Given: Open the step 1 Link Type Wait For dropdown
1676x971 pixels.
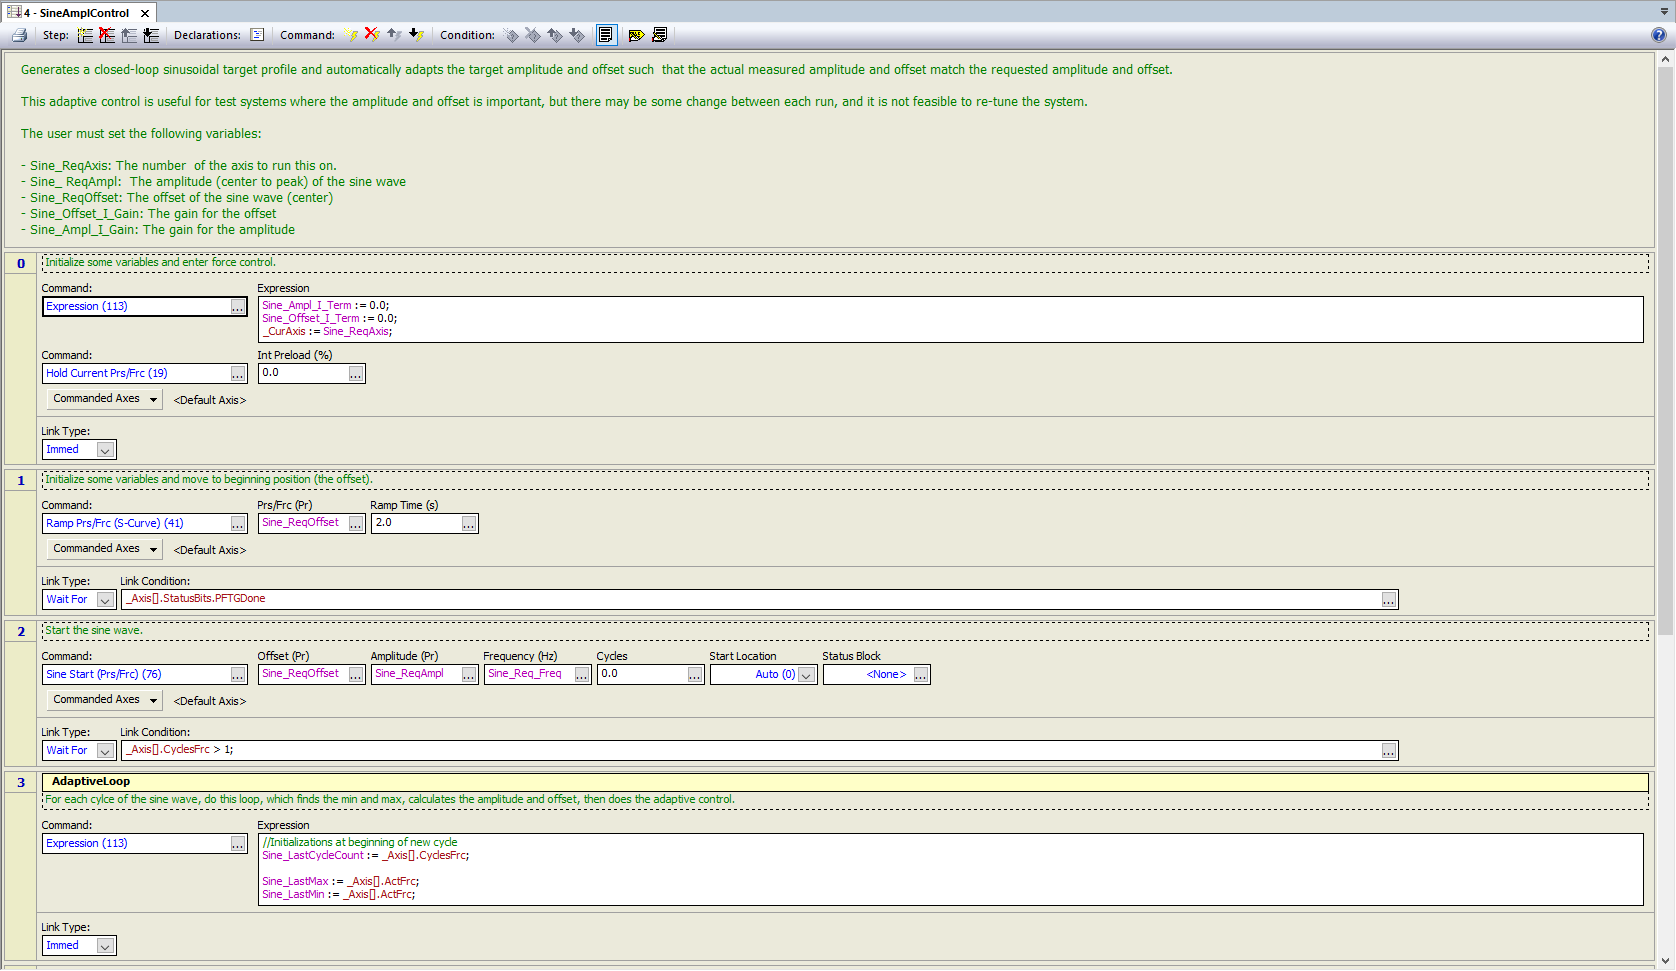Looking at the screenshot, I should (105, 600).
